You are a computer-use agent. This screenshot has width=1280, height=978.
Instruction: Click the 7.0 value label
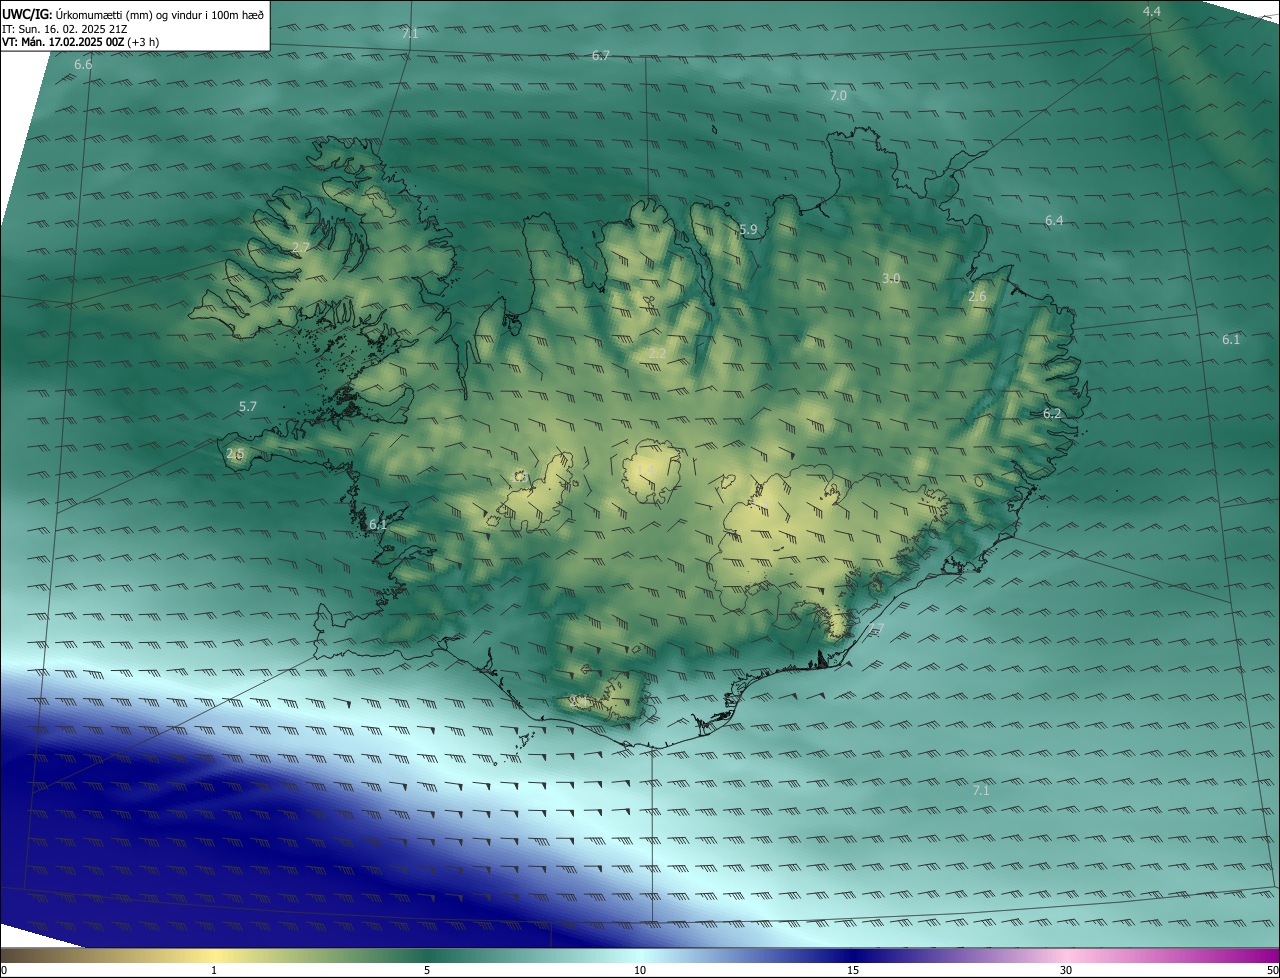click(x=838, y=96)
